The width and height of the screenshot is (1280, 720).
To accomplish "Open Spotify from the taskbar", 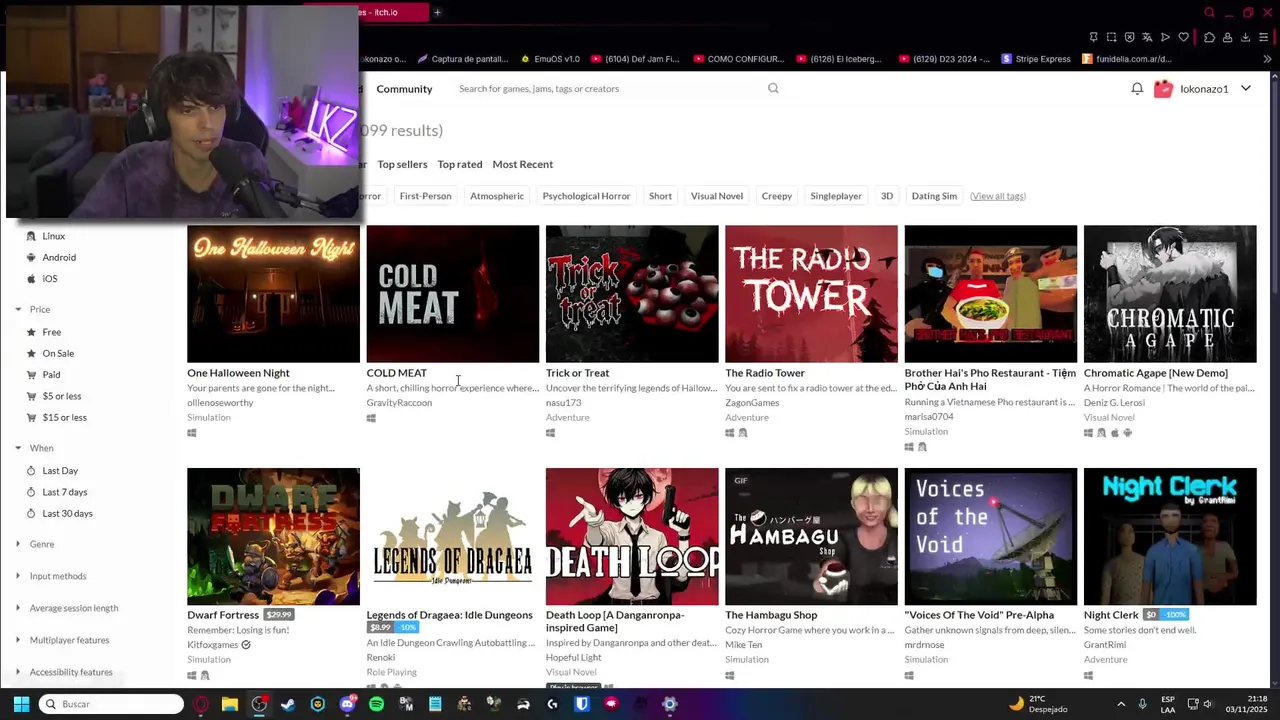I will click(x=376, y=704).
